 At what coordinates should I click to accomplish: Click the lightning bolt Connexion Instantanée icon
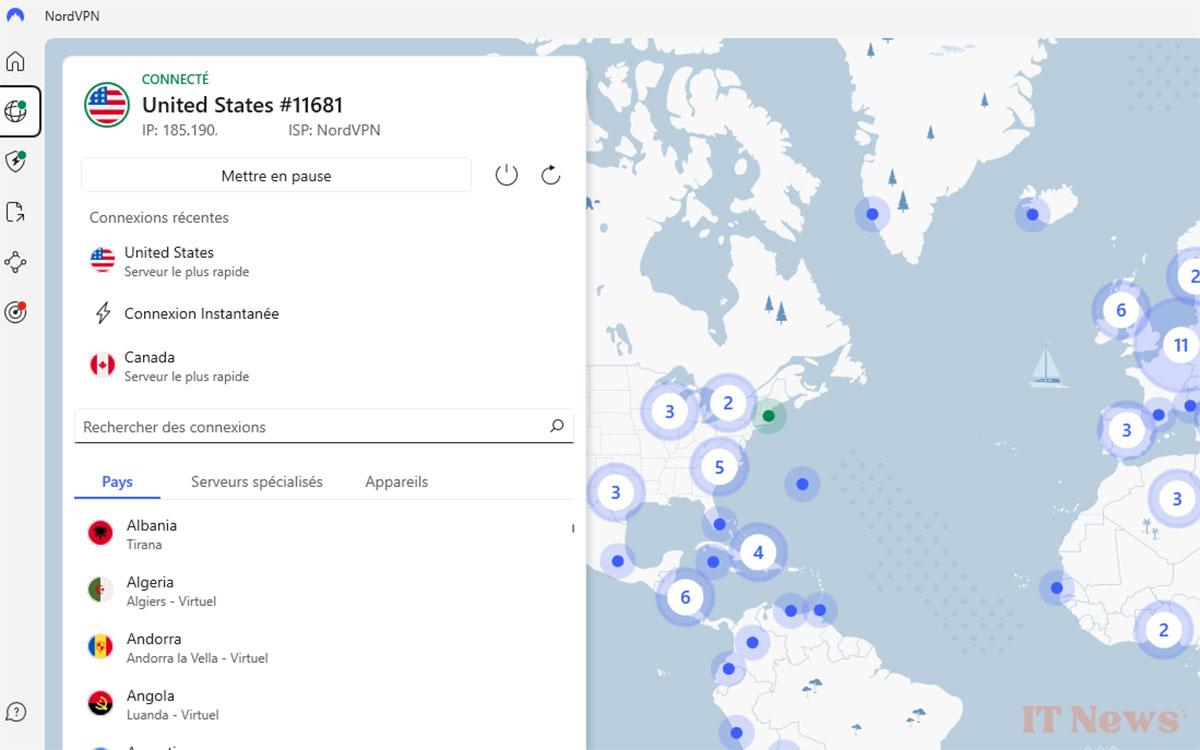point(102,313)
